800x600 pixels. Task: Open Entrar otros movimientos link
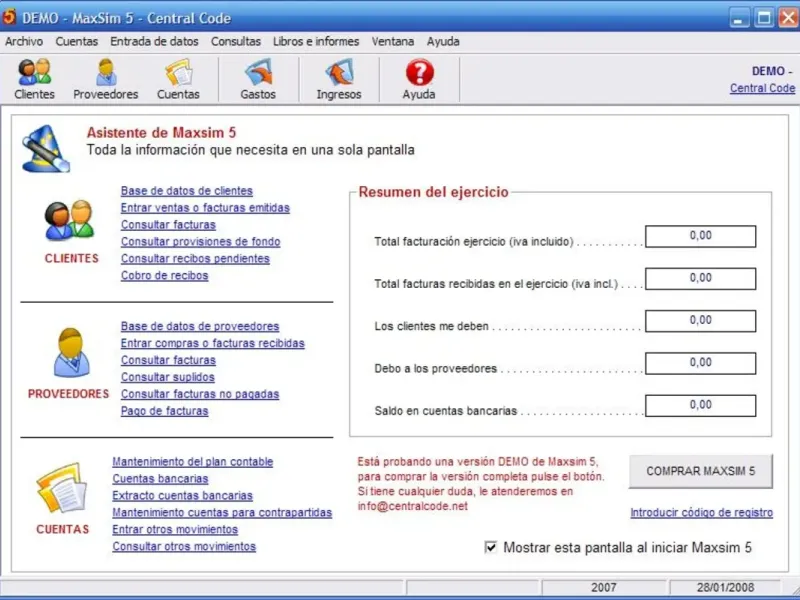(x=175, y=529)
